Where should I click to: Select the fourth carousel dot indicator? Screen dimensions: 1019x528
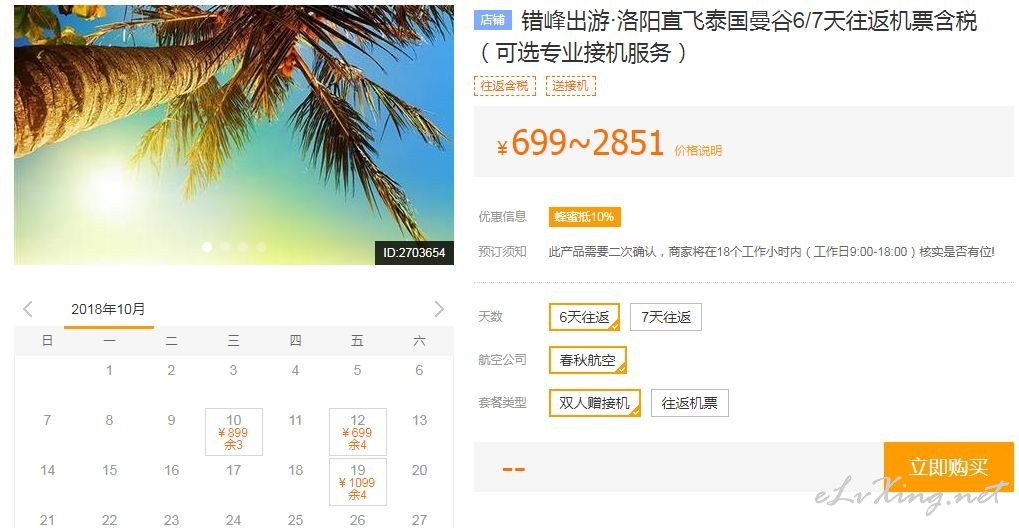261,247
